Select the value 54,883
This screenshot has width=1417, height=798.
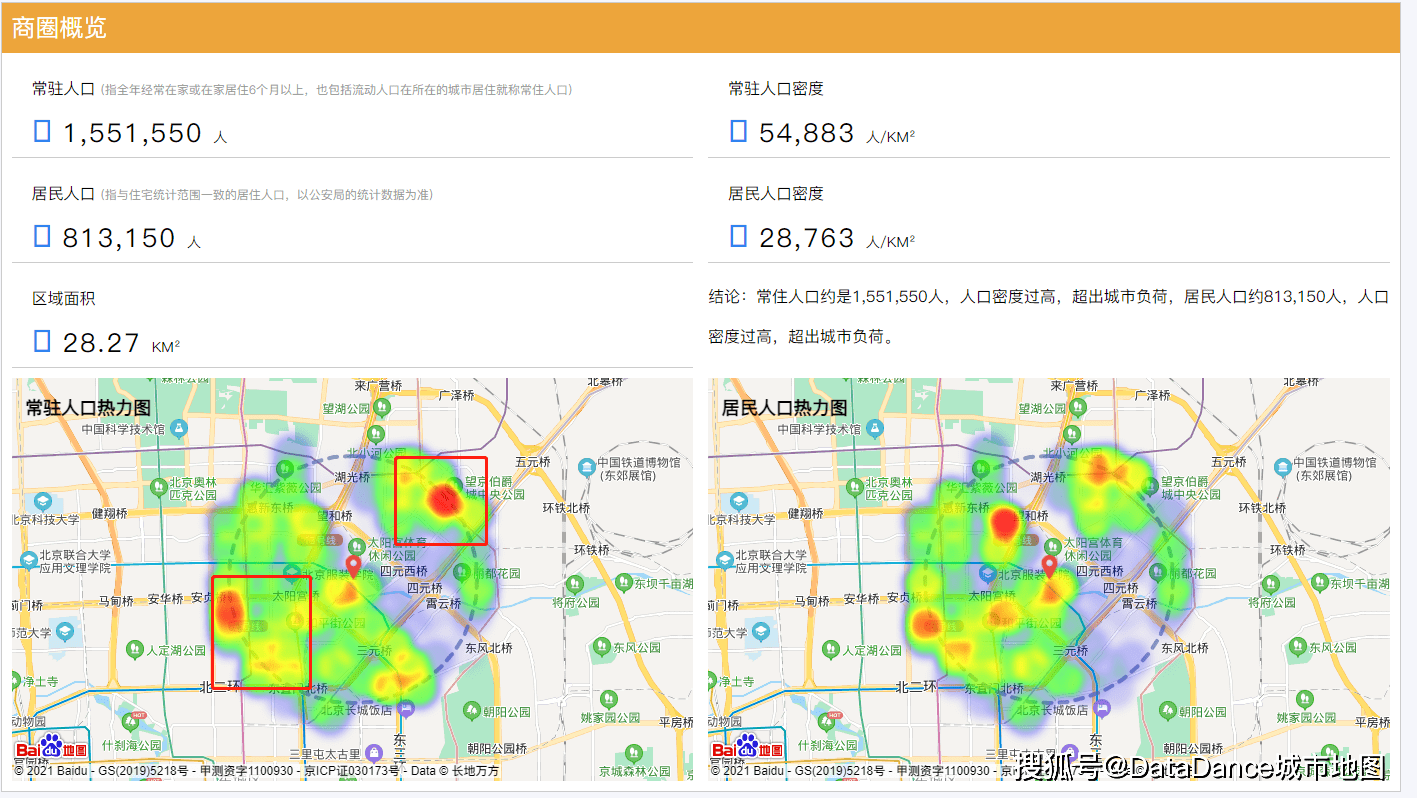pos(807,133)
